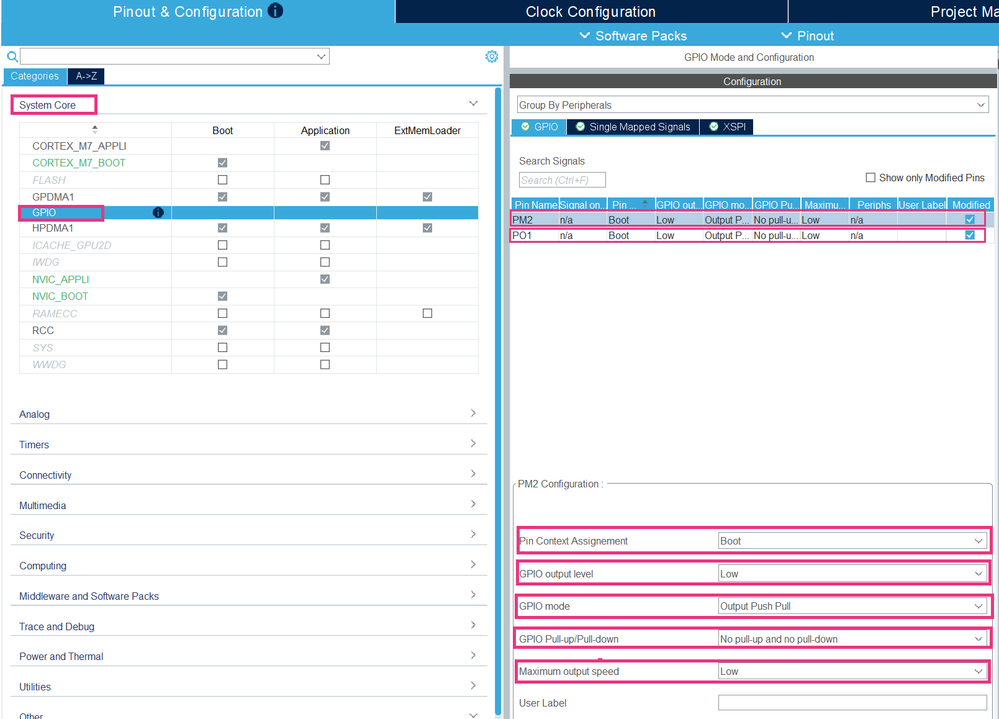
Task: Open the Group By Peripherals dropdown
Action: pos(753,105)
